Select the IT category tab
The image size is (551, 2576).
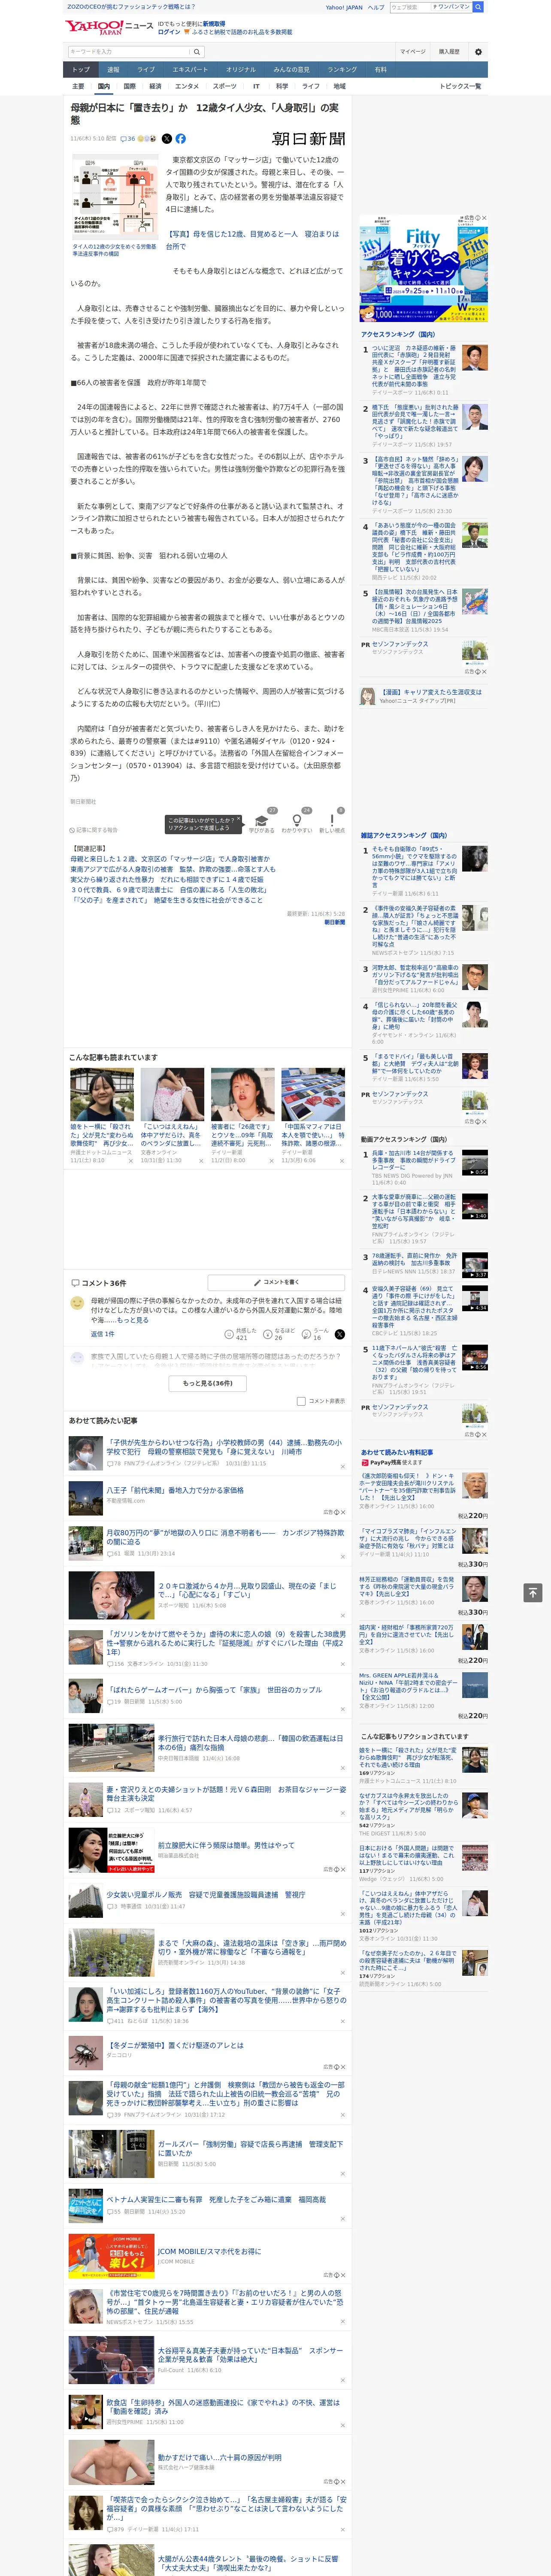pyautogui.click(x=256, y=86)
